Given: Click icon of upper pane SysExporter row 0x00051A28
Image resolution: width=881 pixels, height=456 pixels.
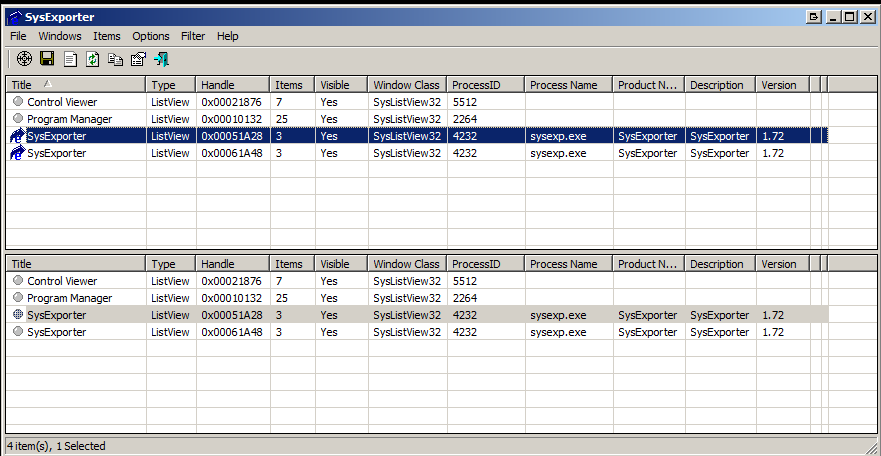Looking at the screenshot, I should click(x=18, y=136).
